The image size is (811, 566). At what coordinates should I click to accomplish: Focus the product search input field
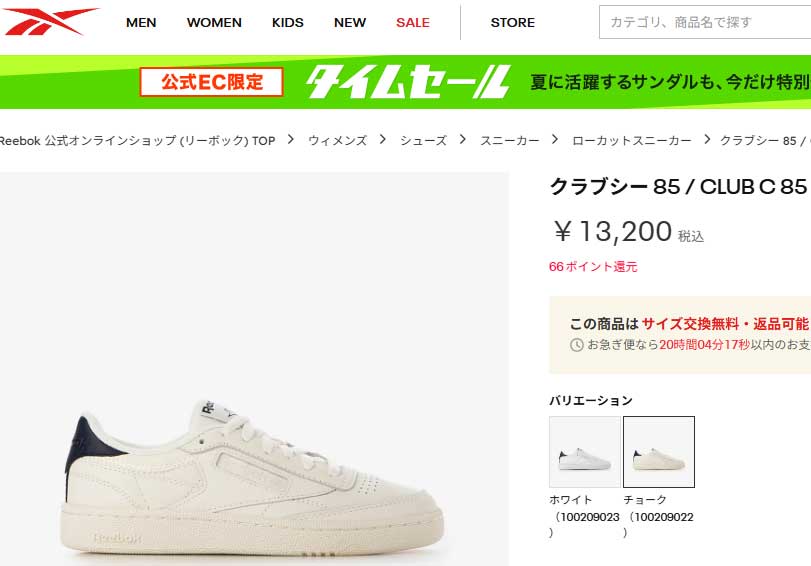pos(705,22)
